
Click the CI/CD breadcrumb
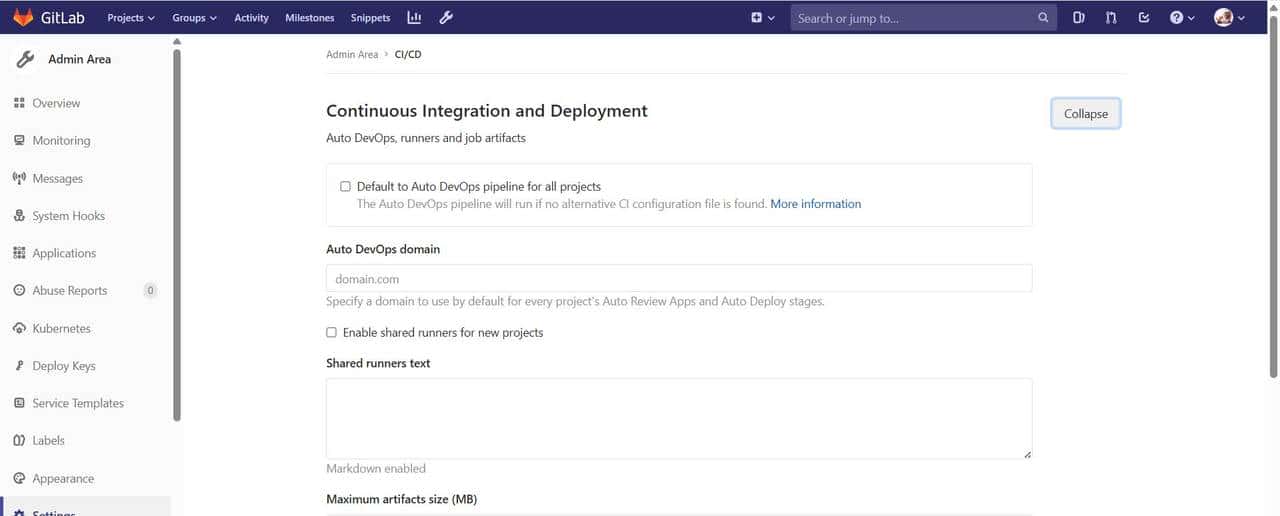(408, 54)
